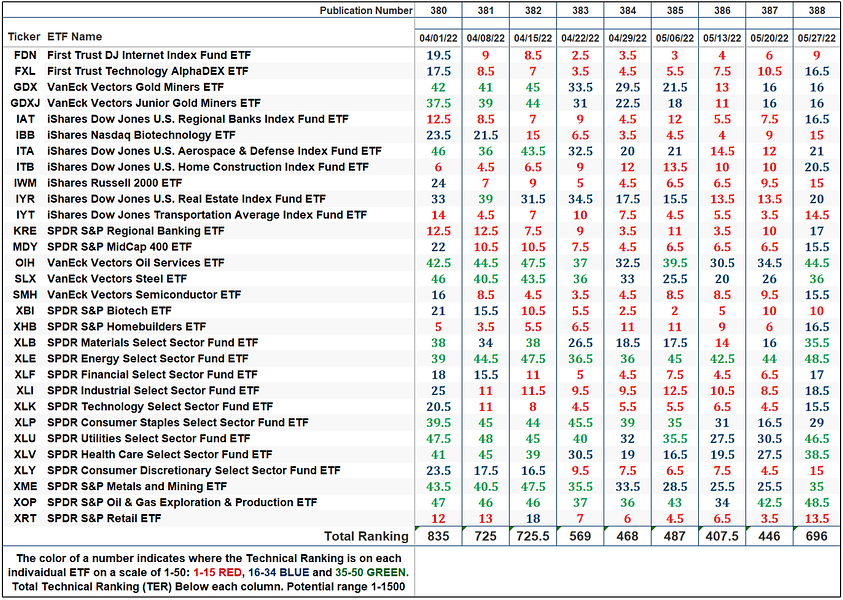The image size is (843, 600).
Task: Select 'SPDR Energy Select Sector Fund ETF' name
Action: pos(148,359)
